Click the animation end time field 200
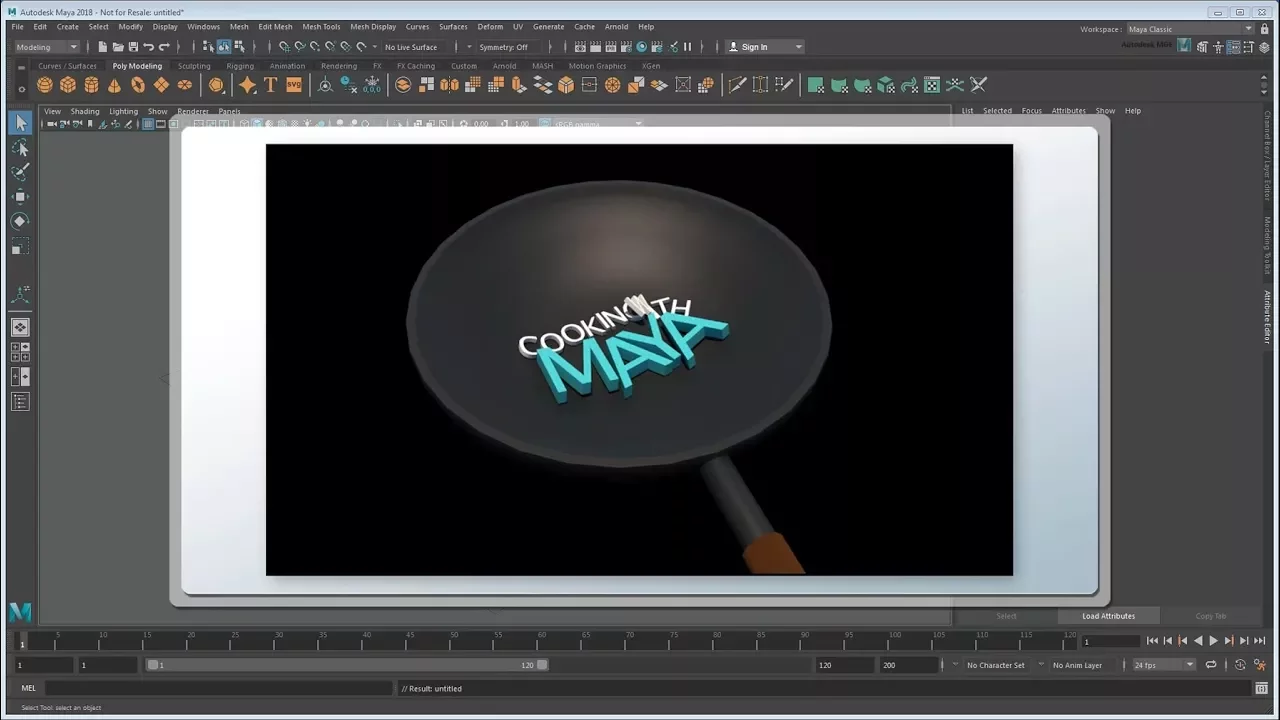The height and width of the screenshot is (720, 1280). pyautogui.click(x=908, y=665)
